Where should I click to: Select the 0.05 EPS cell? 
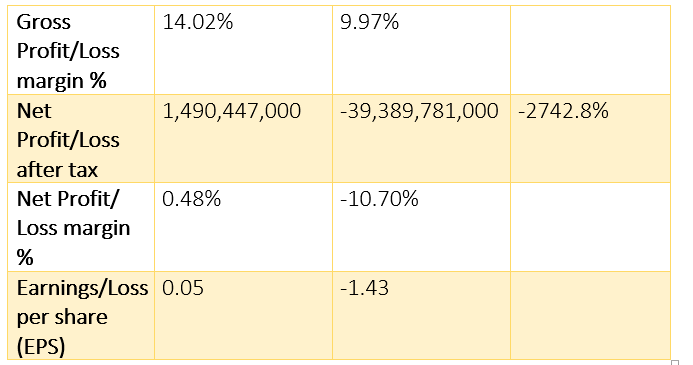coord(244,315)
